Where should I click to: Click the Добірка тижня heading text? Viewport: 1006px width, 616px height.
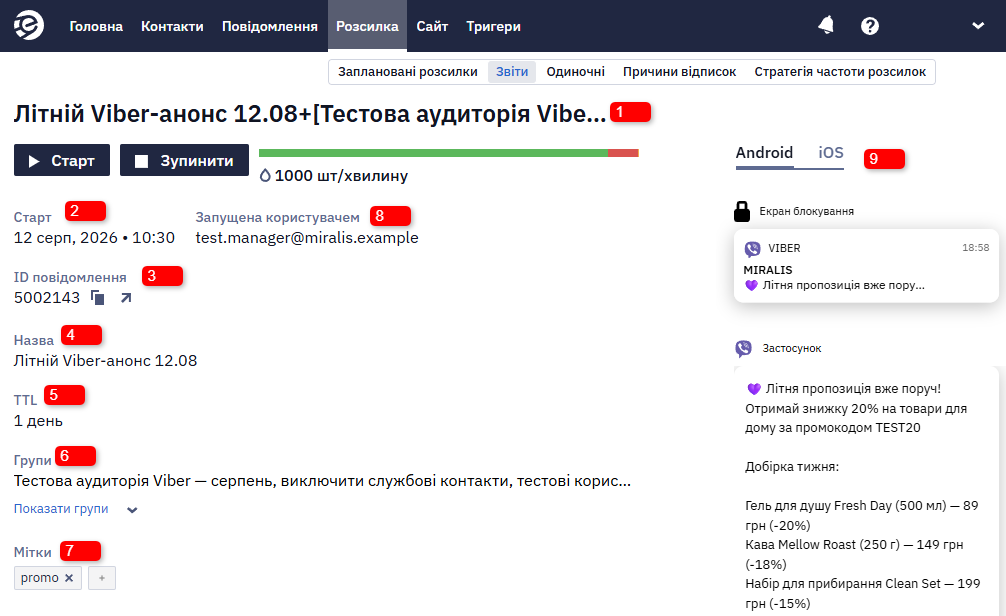pyautogui.click(x=792, y=467)
